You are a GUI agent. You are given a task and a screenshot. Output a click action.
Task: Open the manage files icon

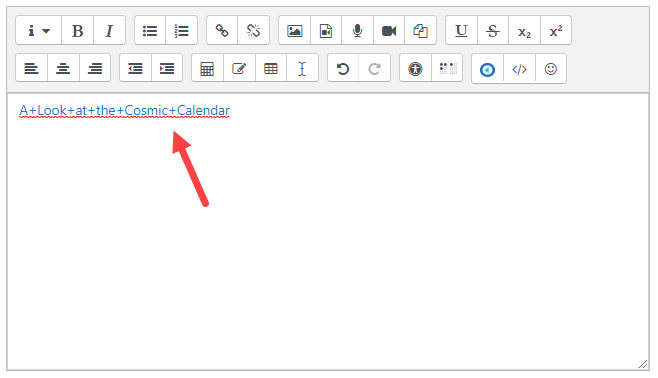(420, 31)
